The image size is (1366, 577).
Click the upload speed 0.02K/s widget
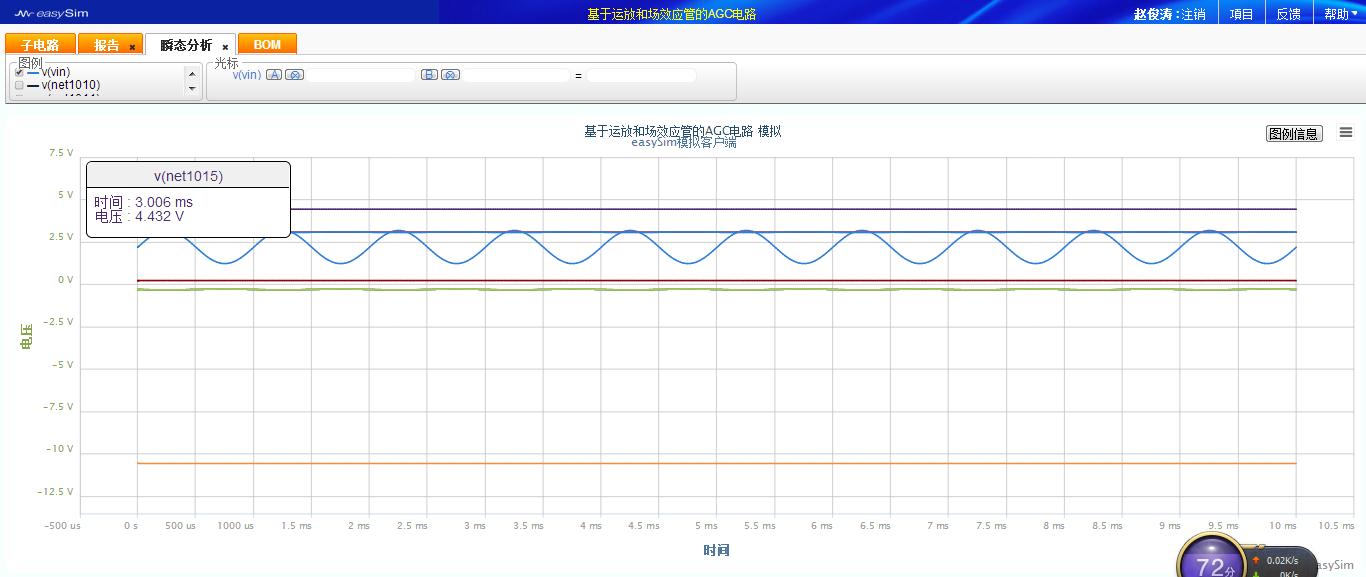click(1275, 561)
